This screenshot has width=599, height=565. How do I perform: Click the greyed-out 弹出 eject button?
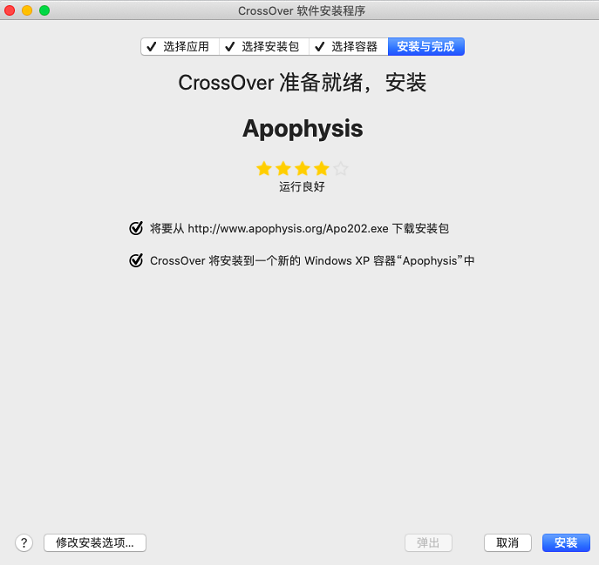(x=428, y=542)
